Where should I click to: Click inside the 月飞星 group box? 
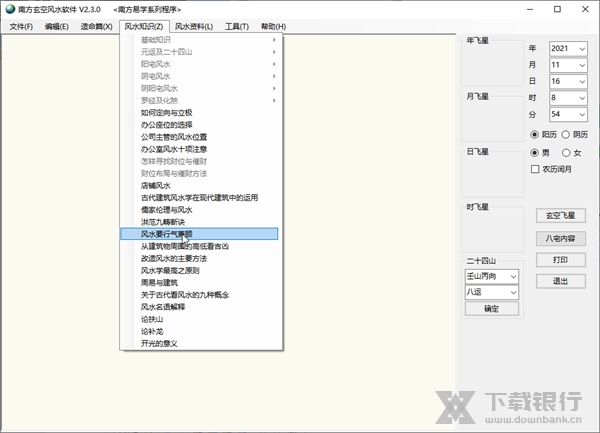pos(492,119)
